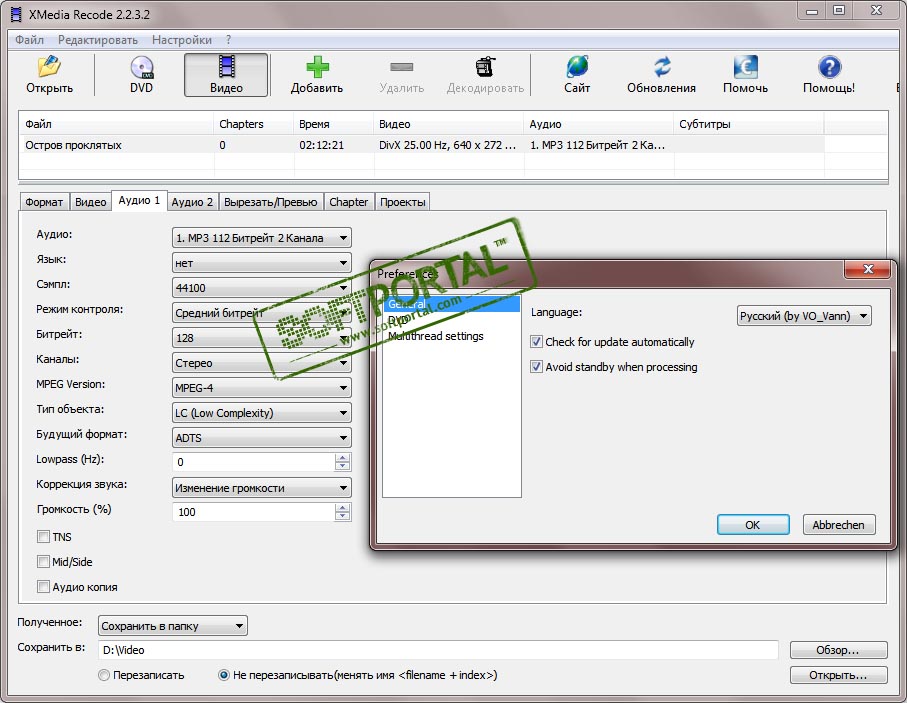Open the Каналы Стерео dropdown
Viewport: 907px width, 703px height.
pos(261,363)
